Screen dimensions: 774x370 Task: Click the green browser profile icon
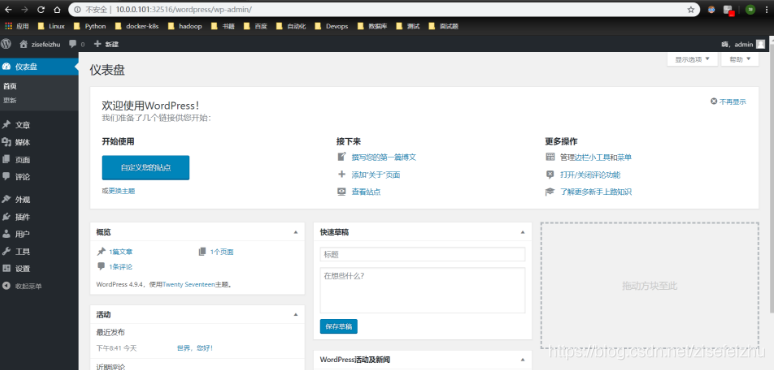coord(750,9)
